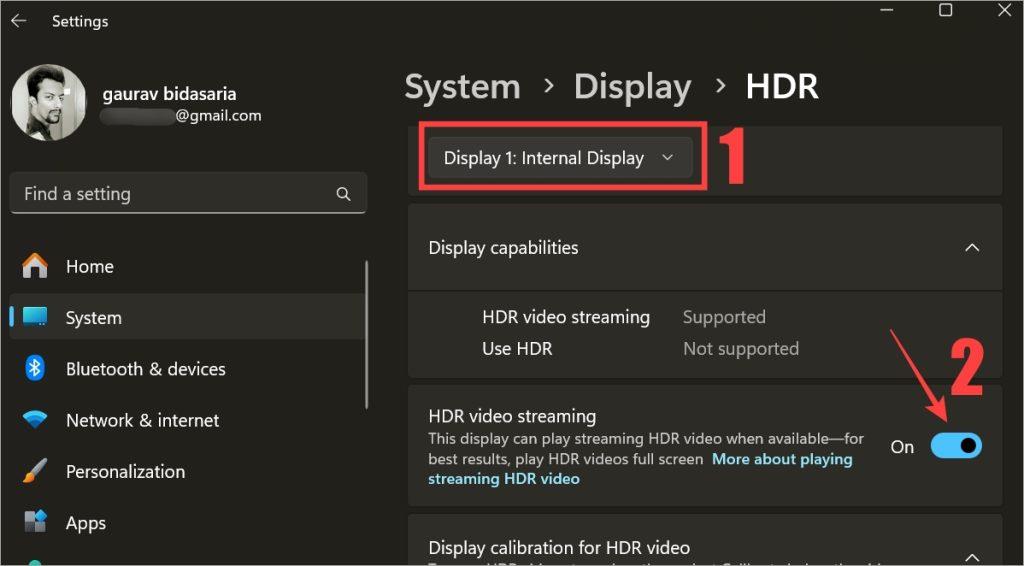
Task: Go to Personalization settings
Action: (x=187, y=471)
